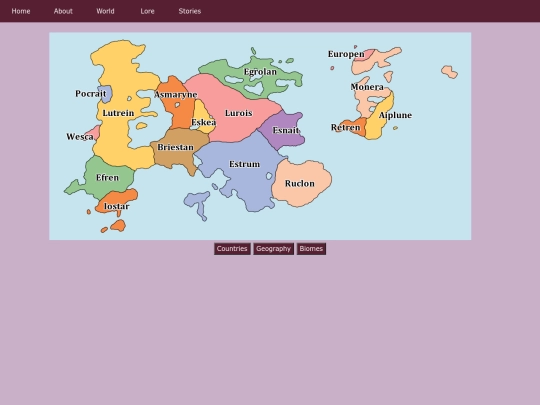Open the Stories navigation link
The height and width of the screenshot is (405, 540).
click(x=190, y=11)
